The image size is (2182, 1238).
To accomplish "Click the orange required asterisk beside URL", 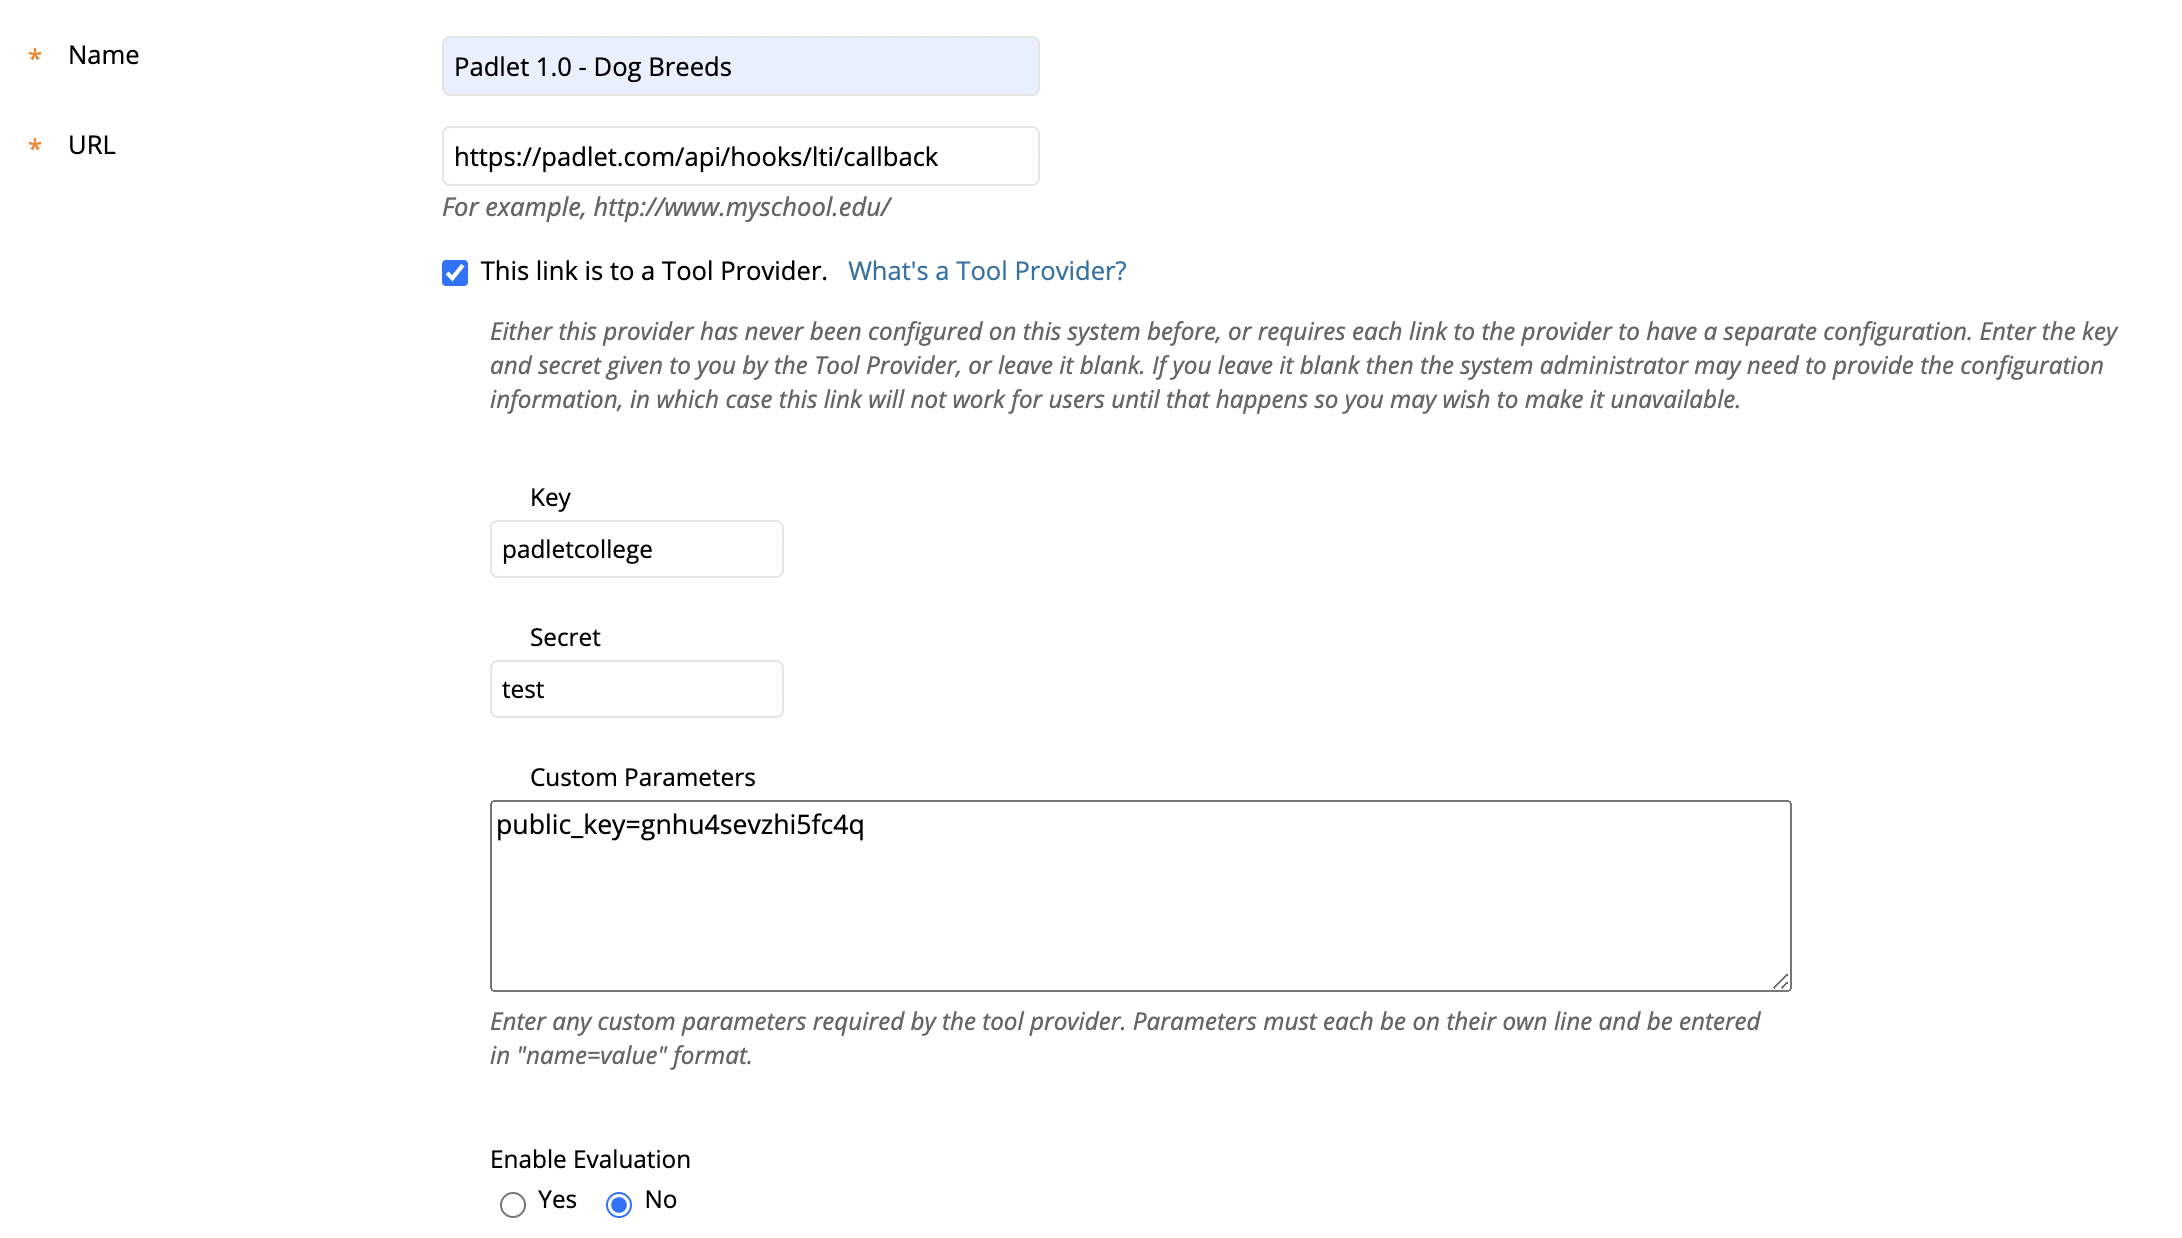I will (35, 146).
